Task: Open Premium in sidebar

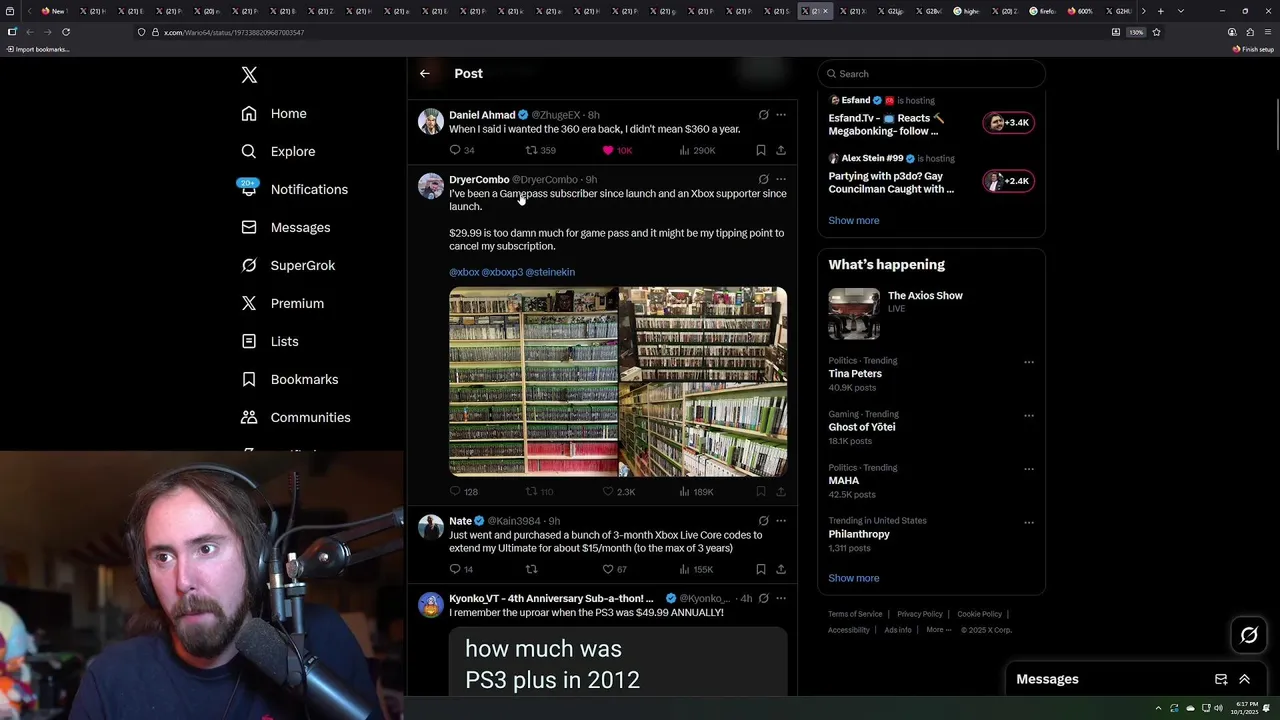Action: point(282,304)
